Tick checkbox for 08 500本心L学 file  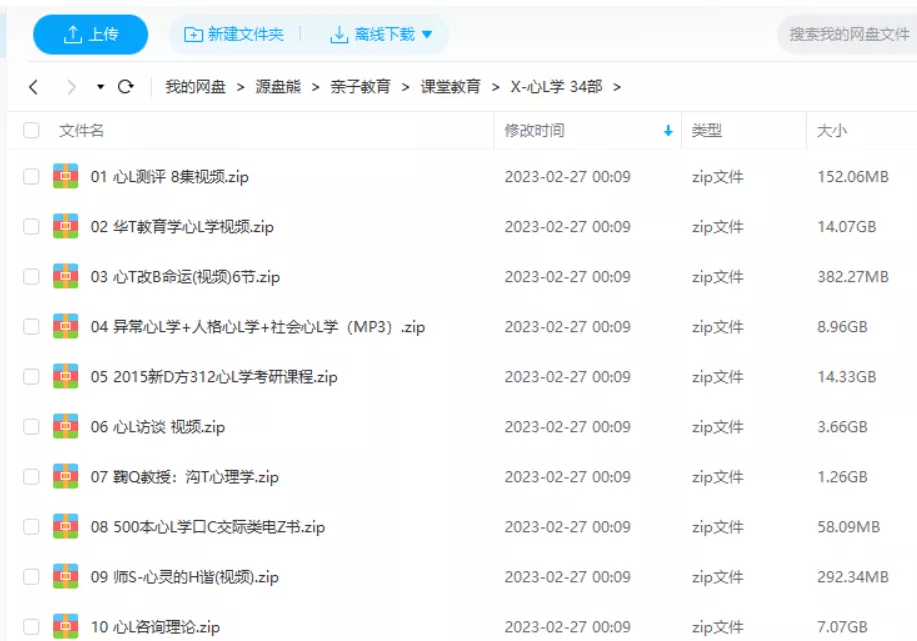pos(31,527)
